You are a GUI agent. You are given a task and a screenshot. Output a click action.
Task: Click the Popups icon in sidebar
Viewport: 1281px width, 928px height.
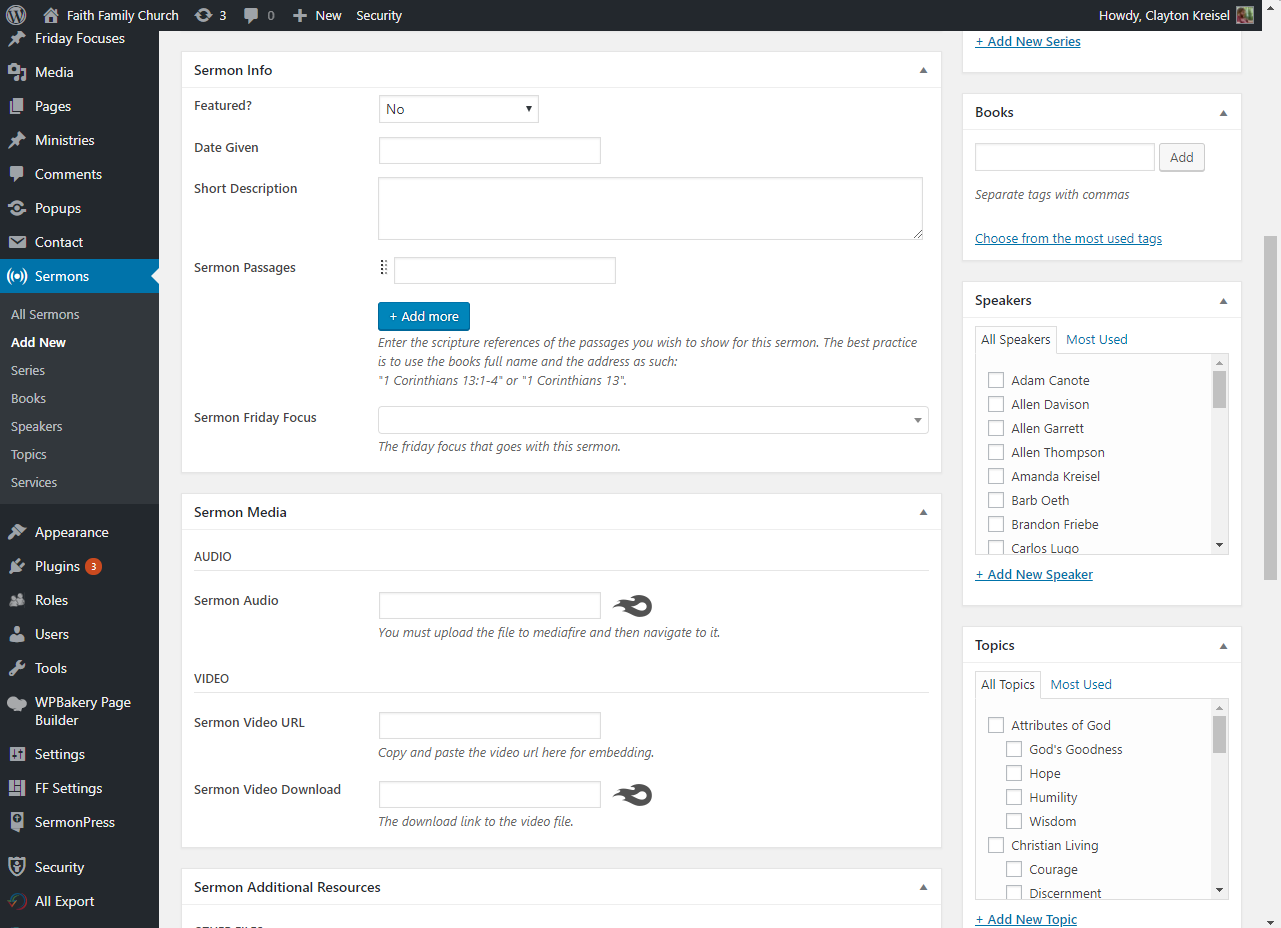coord(17,208)
